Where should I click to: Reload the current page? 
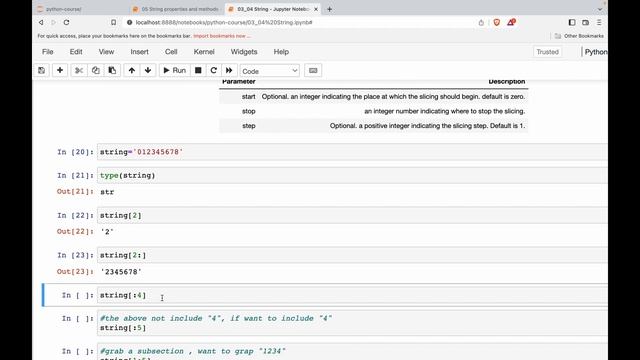[67, 22]
